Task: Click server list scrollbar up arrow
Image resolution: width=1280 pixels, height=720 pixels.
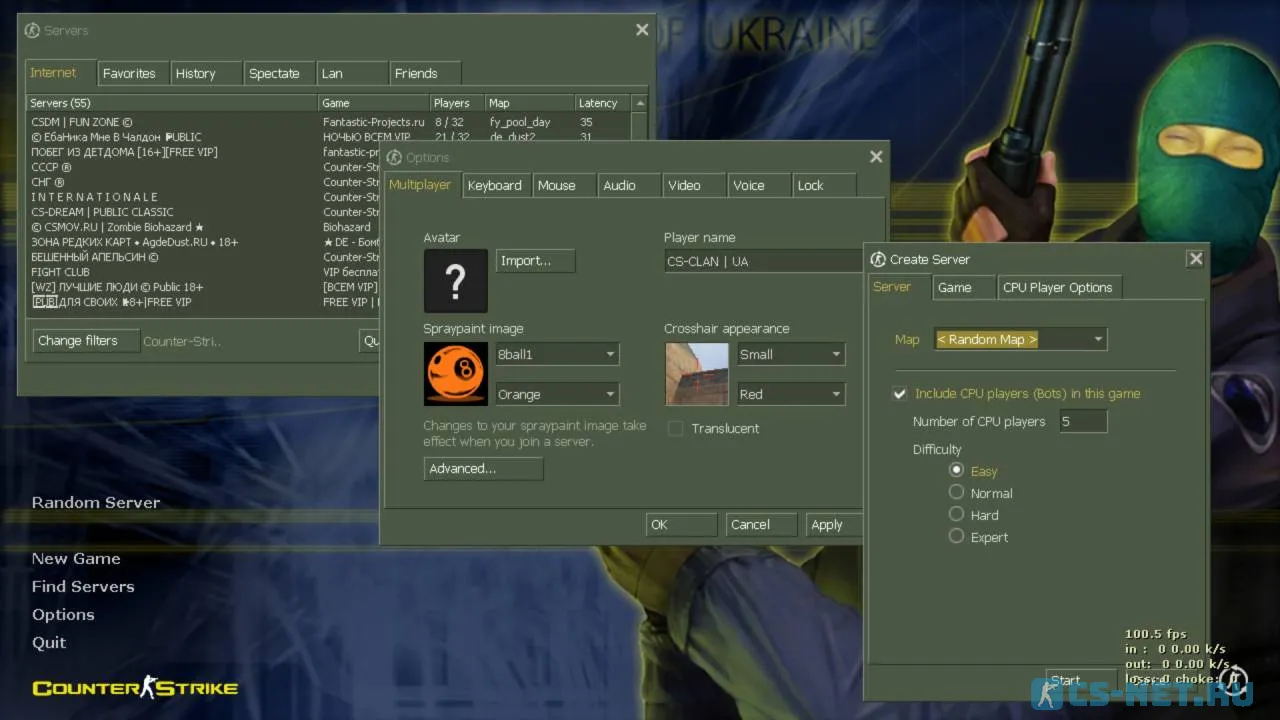Action: click(x=640, y=103)
